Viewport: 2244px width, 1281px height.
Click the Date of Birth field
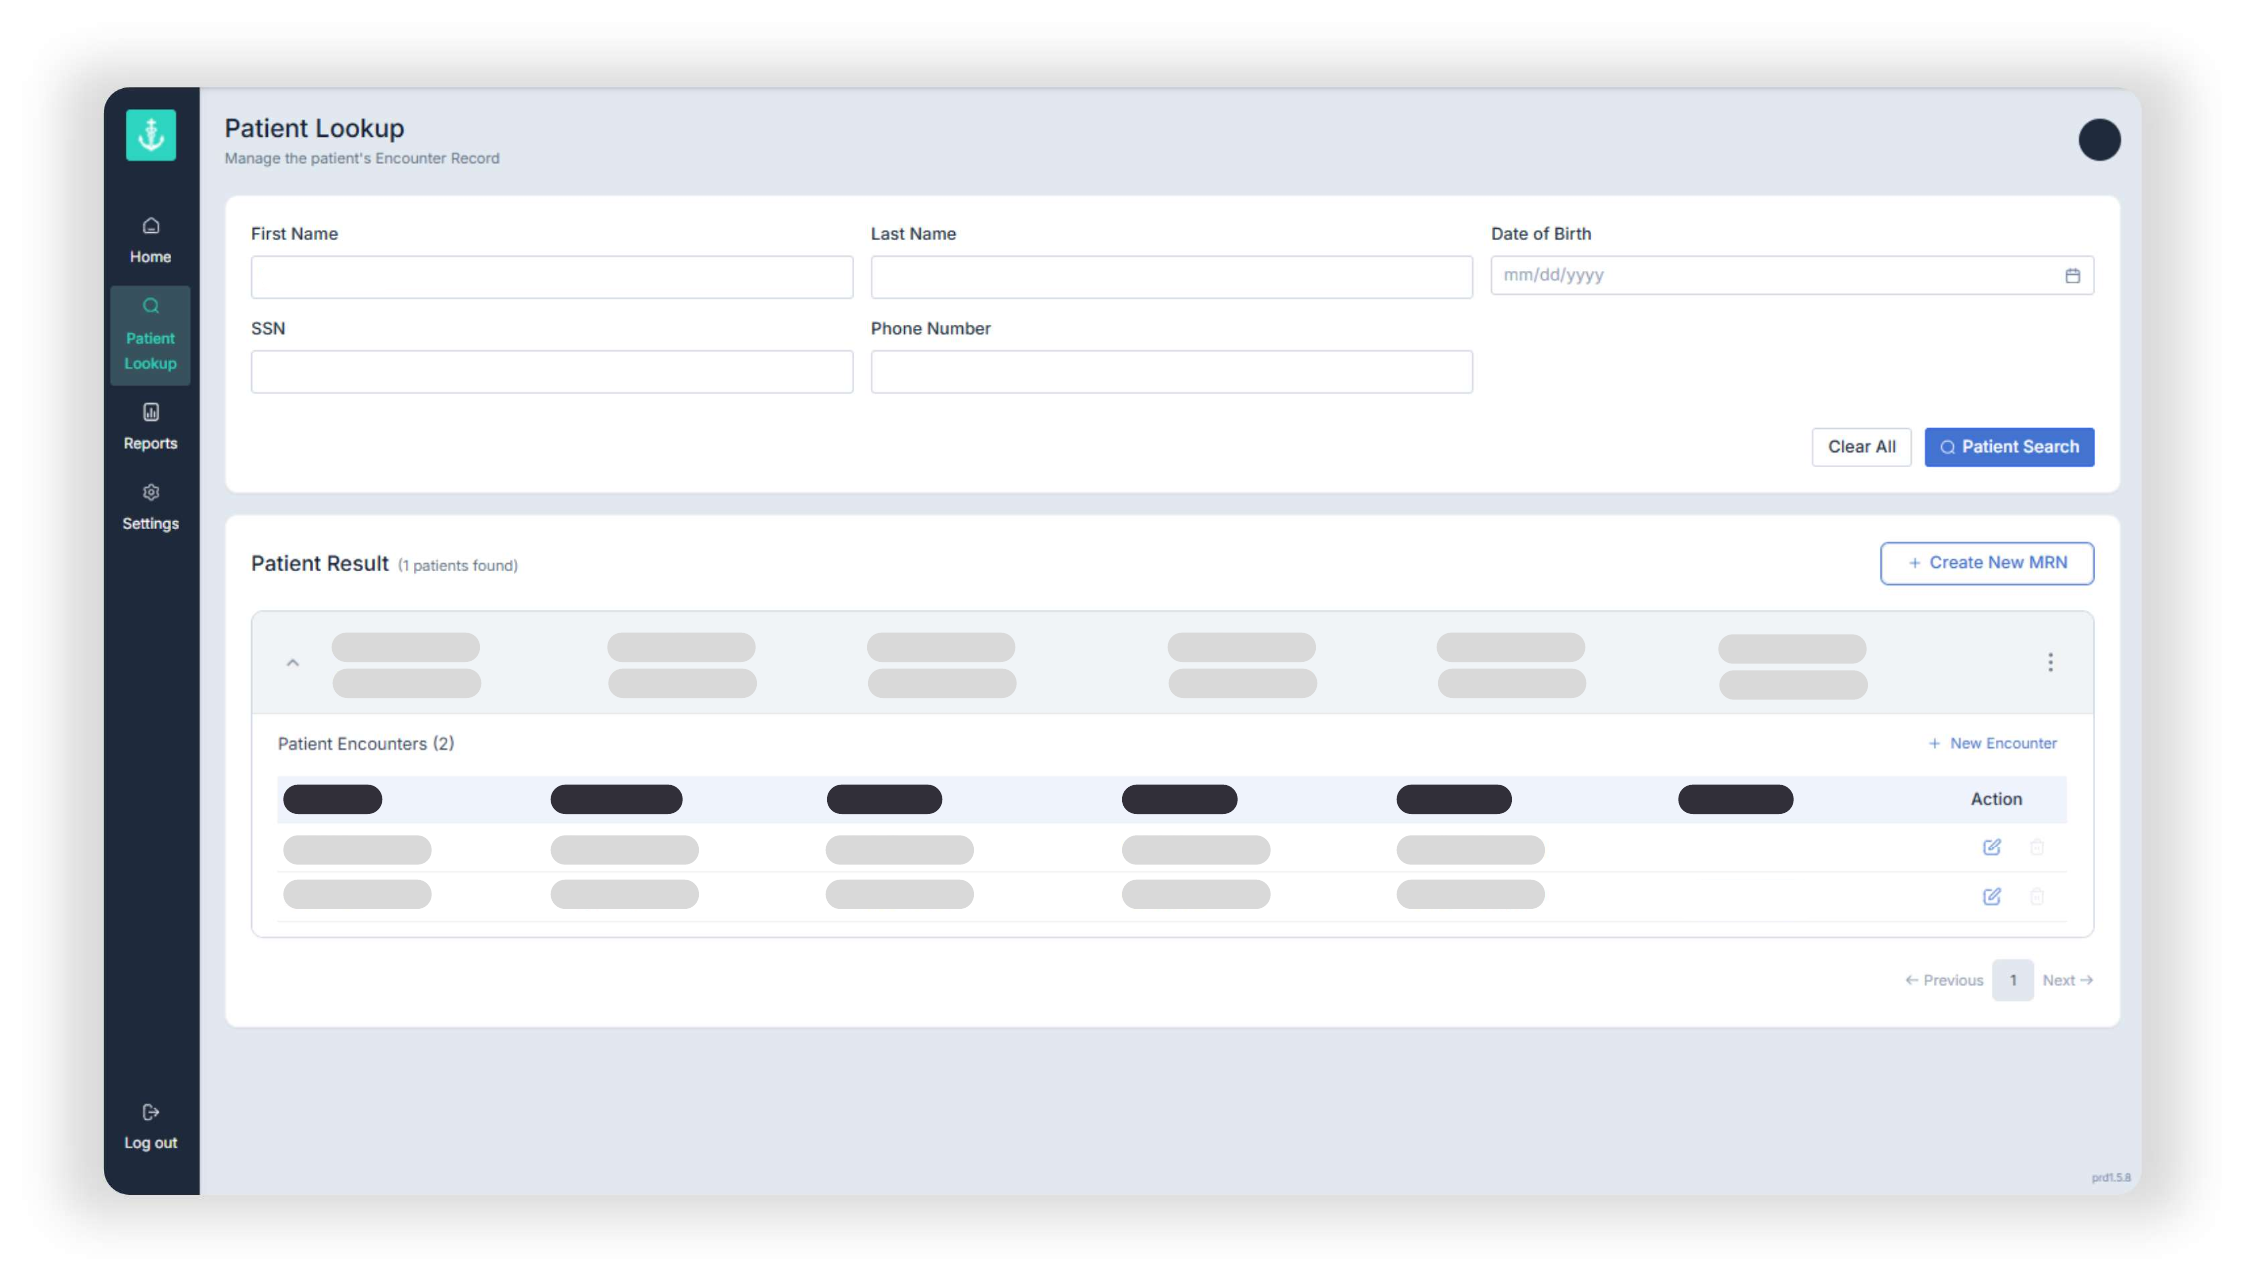point(1791,275)
